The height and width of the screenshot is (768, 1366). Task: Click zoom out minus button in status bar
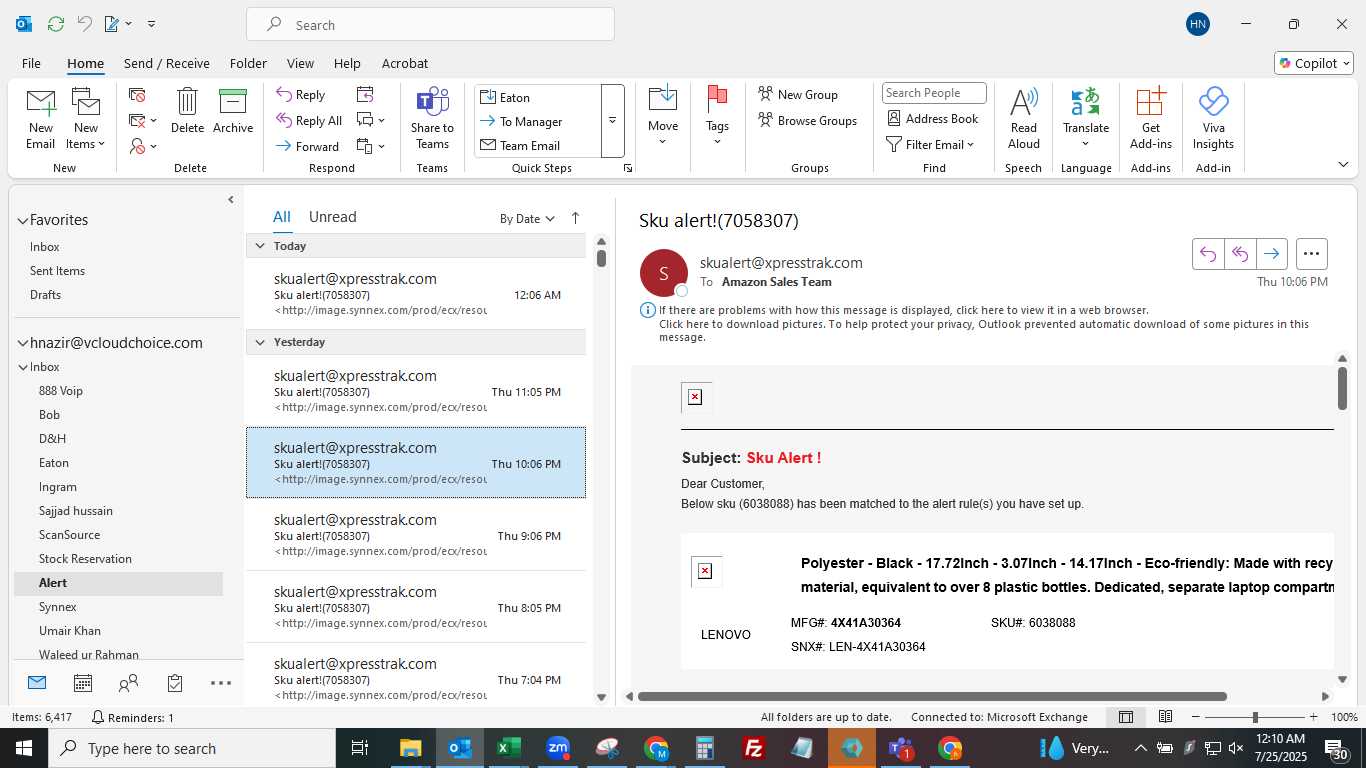click(x=1195, y=717)
